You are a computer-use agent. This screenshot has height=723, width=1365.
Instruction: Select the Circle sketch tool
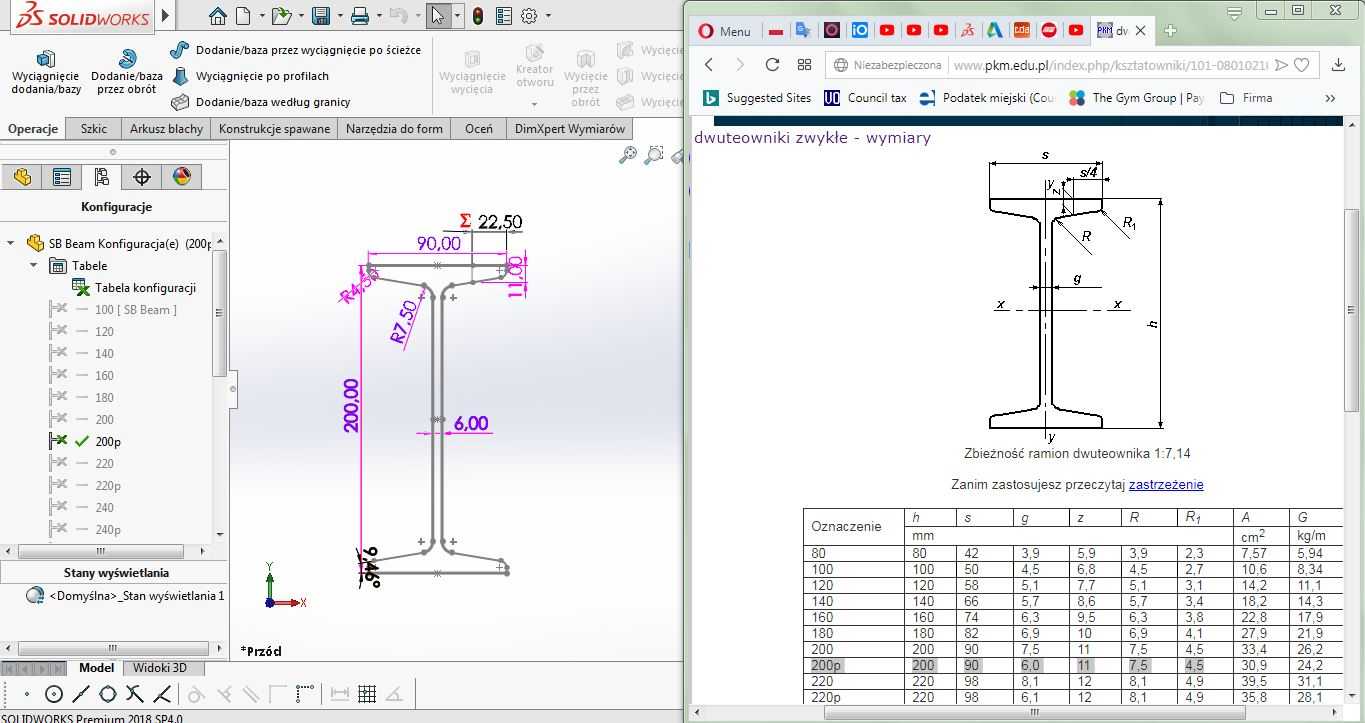[54, 694]
